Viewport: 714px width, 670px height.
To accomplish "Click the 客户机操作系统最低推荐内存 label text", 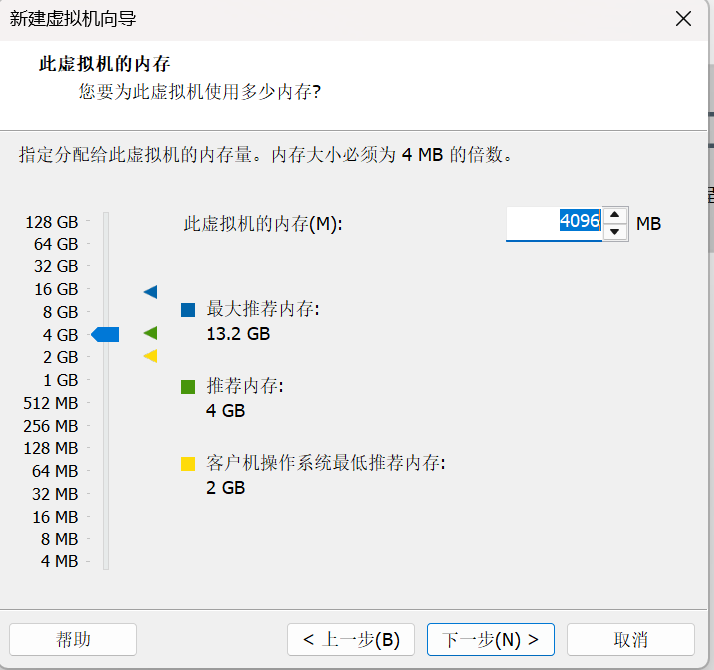I will point(326,463).
